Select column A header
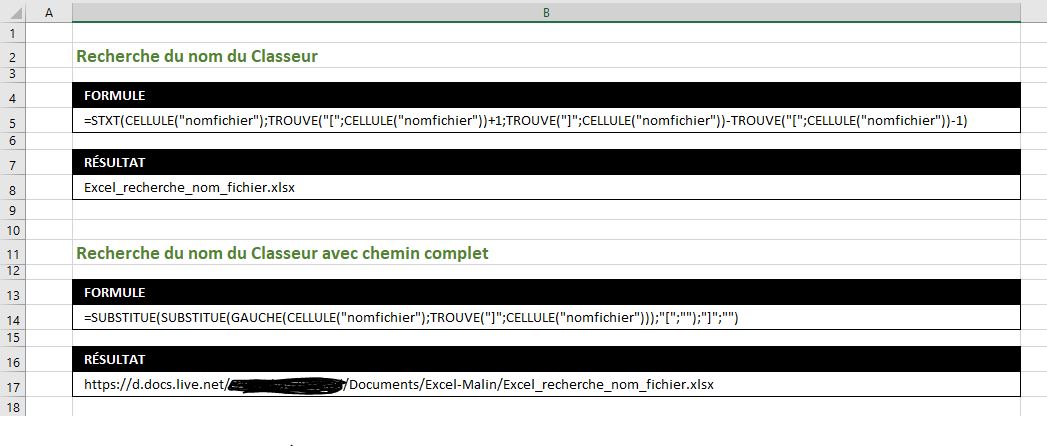The image size is (1047, 446). [49, 12]
